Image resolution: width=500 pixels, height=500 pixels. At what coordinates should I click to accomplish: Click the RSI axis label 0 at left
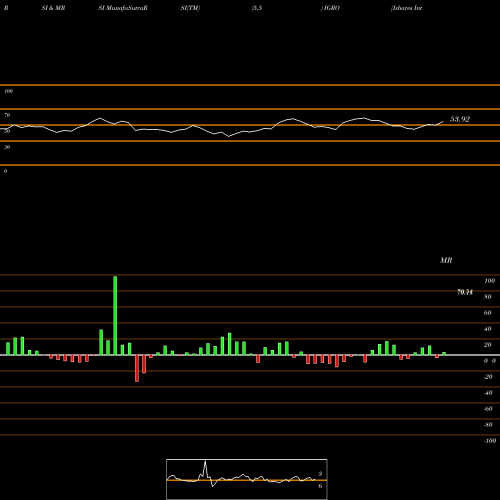(x=5, y=171)
